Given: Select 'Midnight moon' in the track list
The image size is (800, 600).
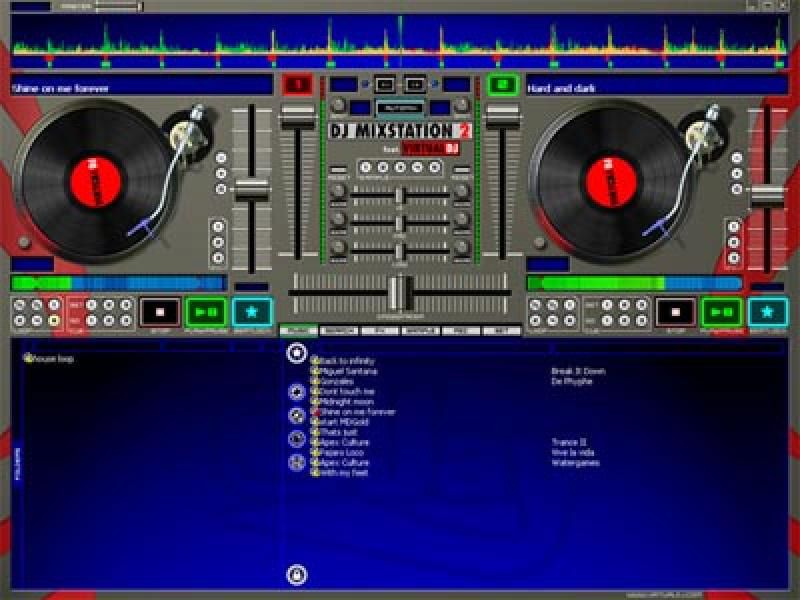Looking at the screenshot, I should click(345, 402).
